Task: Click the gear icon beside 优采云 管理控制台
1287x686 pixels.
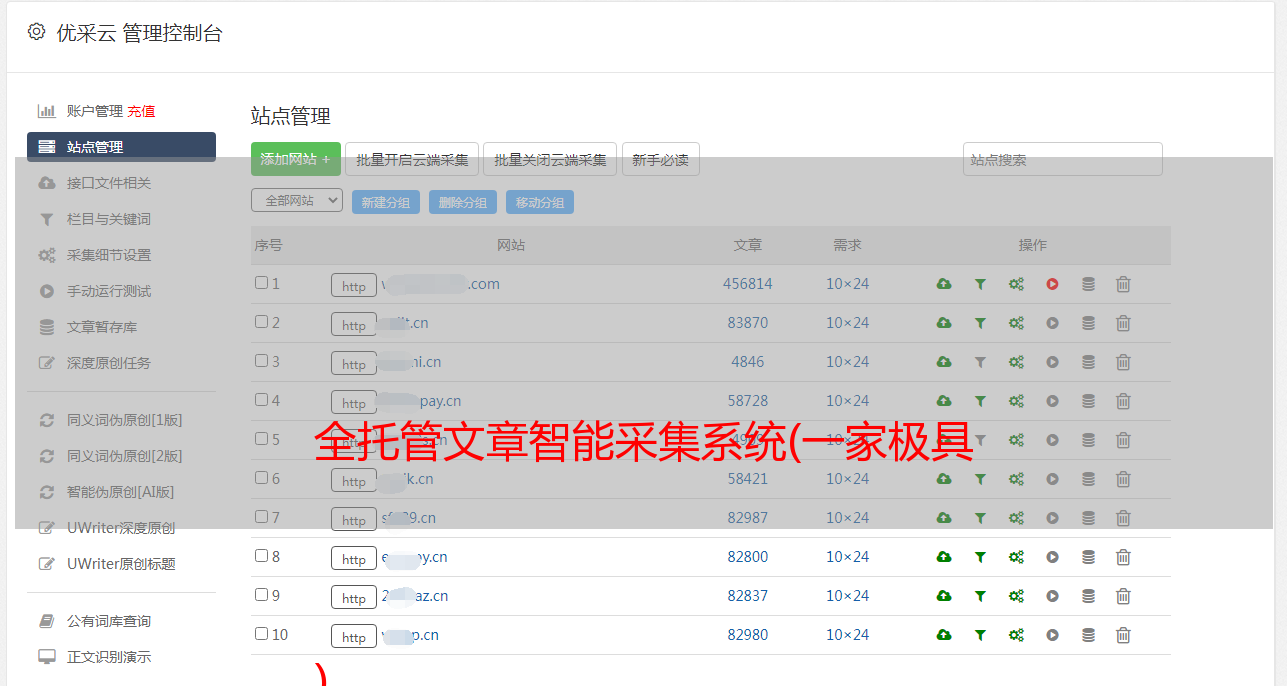Action: 37,32
